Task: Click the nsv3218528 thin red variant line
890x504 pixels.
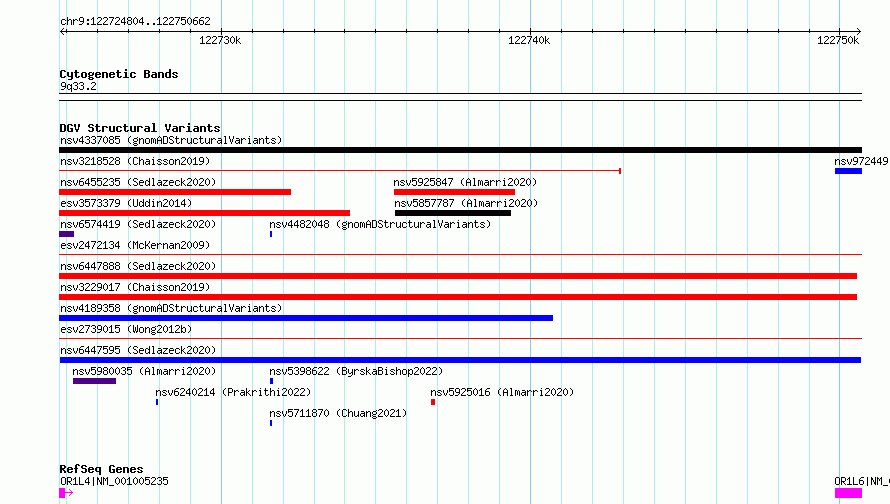Action: pyautogui.click(x=340, y=171)
